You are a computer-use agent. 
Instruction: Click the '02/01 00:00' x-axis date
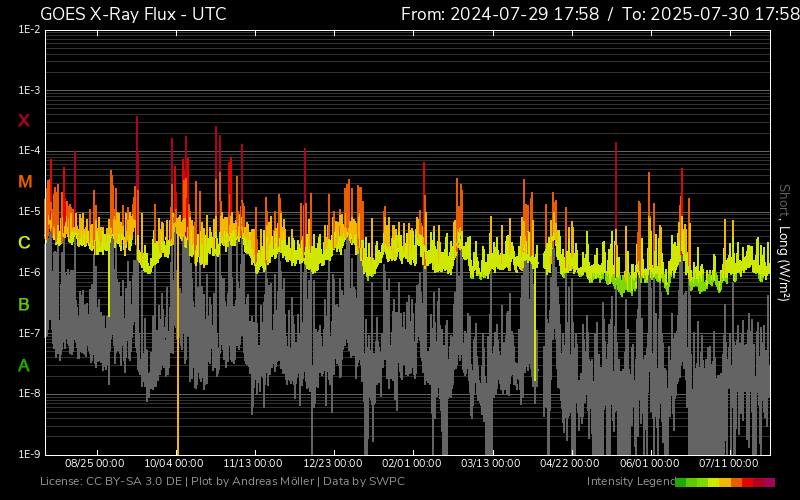tap(412, 463)
